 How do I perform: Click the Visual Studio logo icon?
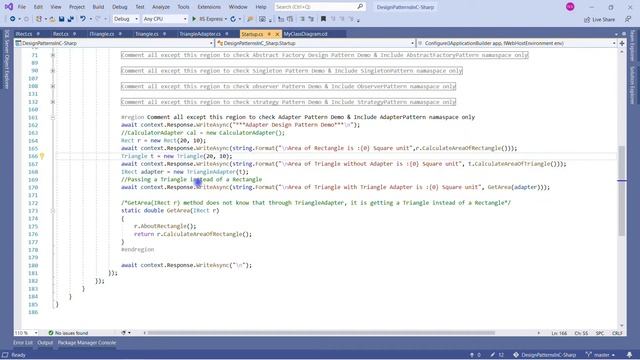tap(8, 7)
